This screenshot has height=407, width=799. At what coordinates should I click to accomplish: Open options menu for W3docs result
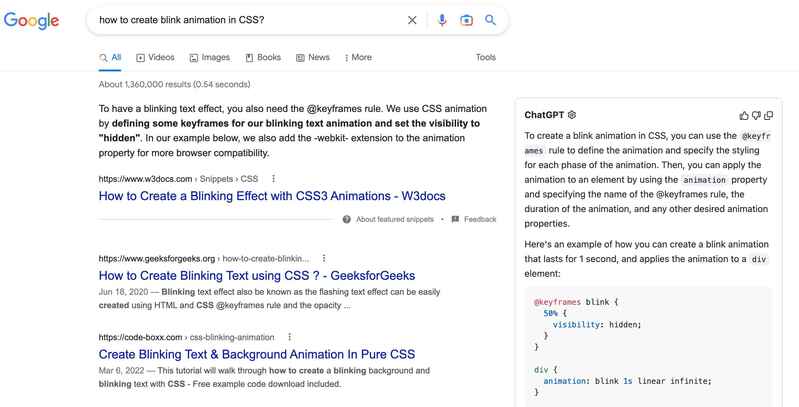(274, 179)
